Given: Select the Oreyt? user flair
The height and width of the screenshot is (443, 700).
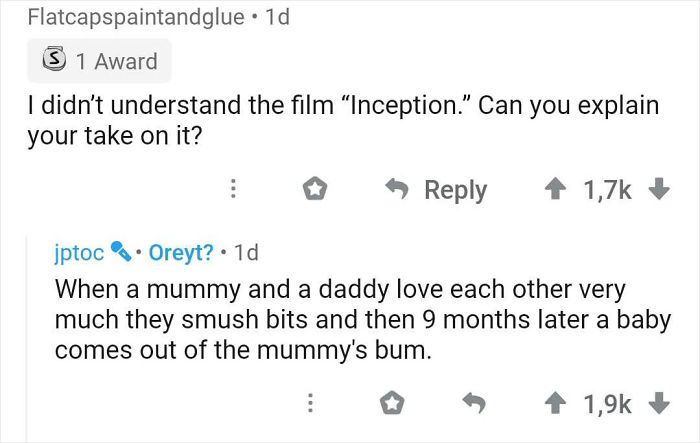Looking at the screenshot, I should pyautogui.click(x=180, y=253).
